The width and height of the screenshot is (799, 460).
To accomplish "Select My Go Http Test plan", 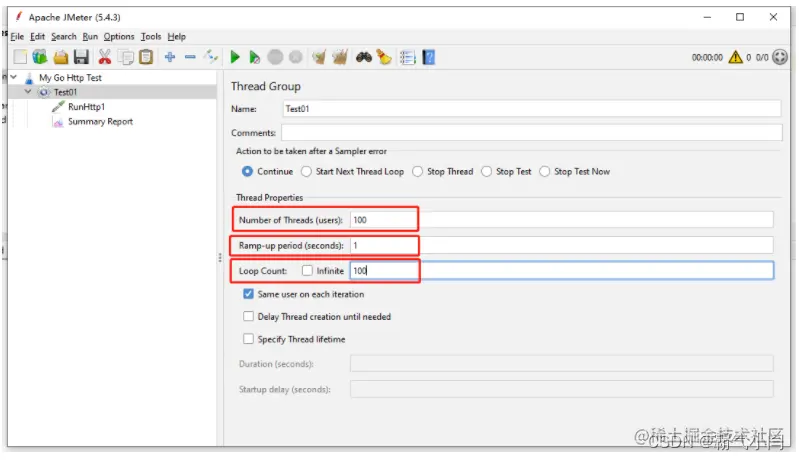I will (70, 77).
